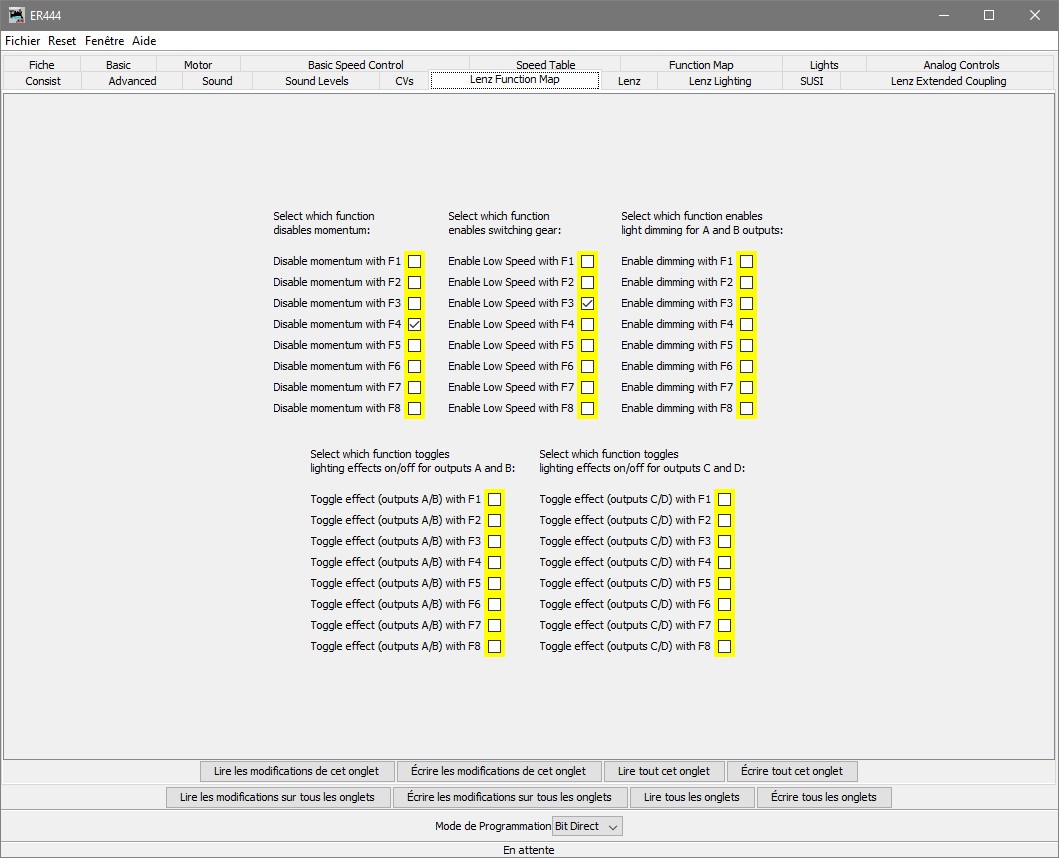Open the Analog Controls tab

pyautogui.click(x=960, y=65)
